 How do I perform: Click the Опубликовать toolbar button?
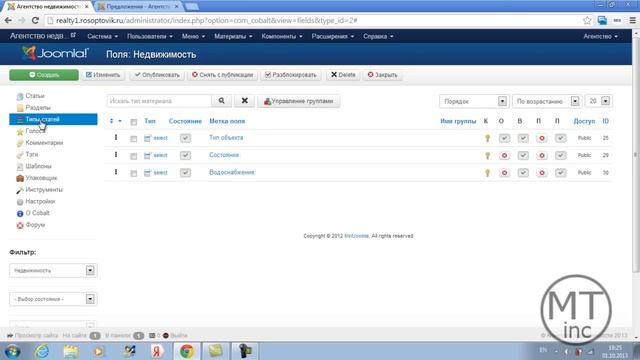click(157, 75)
